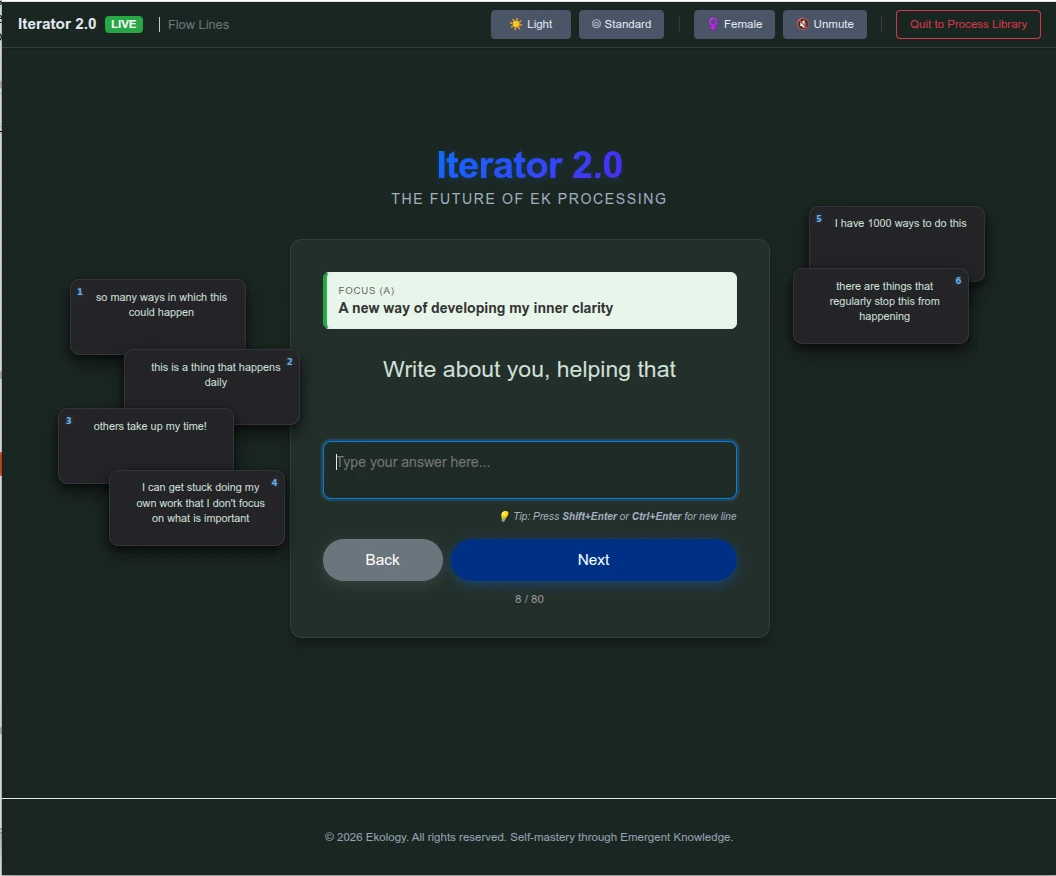
Task: Go back using the Back button
Action: tap(382, 559)
